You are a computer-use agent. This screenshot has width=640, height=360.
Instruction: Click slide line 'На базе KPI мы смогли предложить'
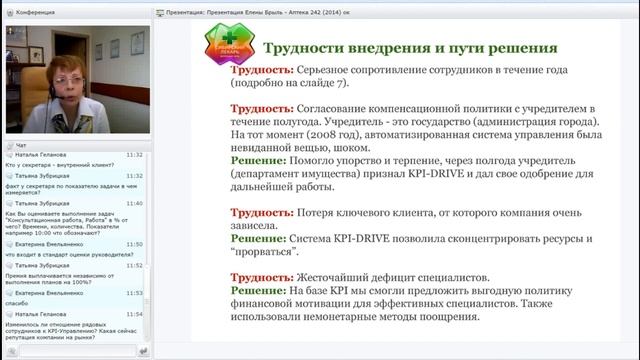click(431, 291)
